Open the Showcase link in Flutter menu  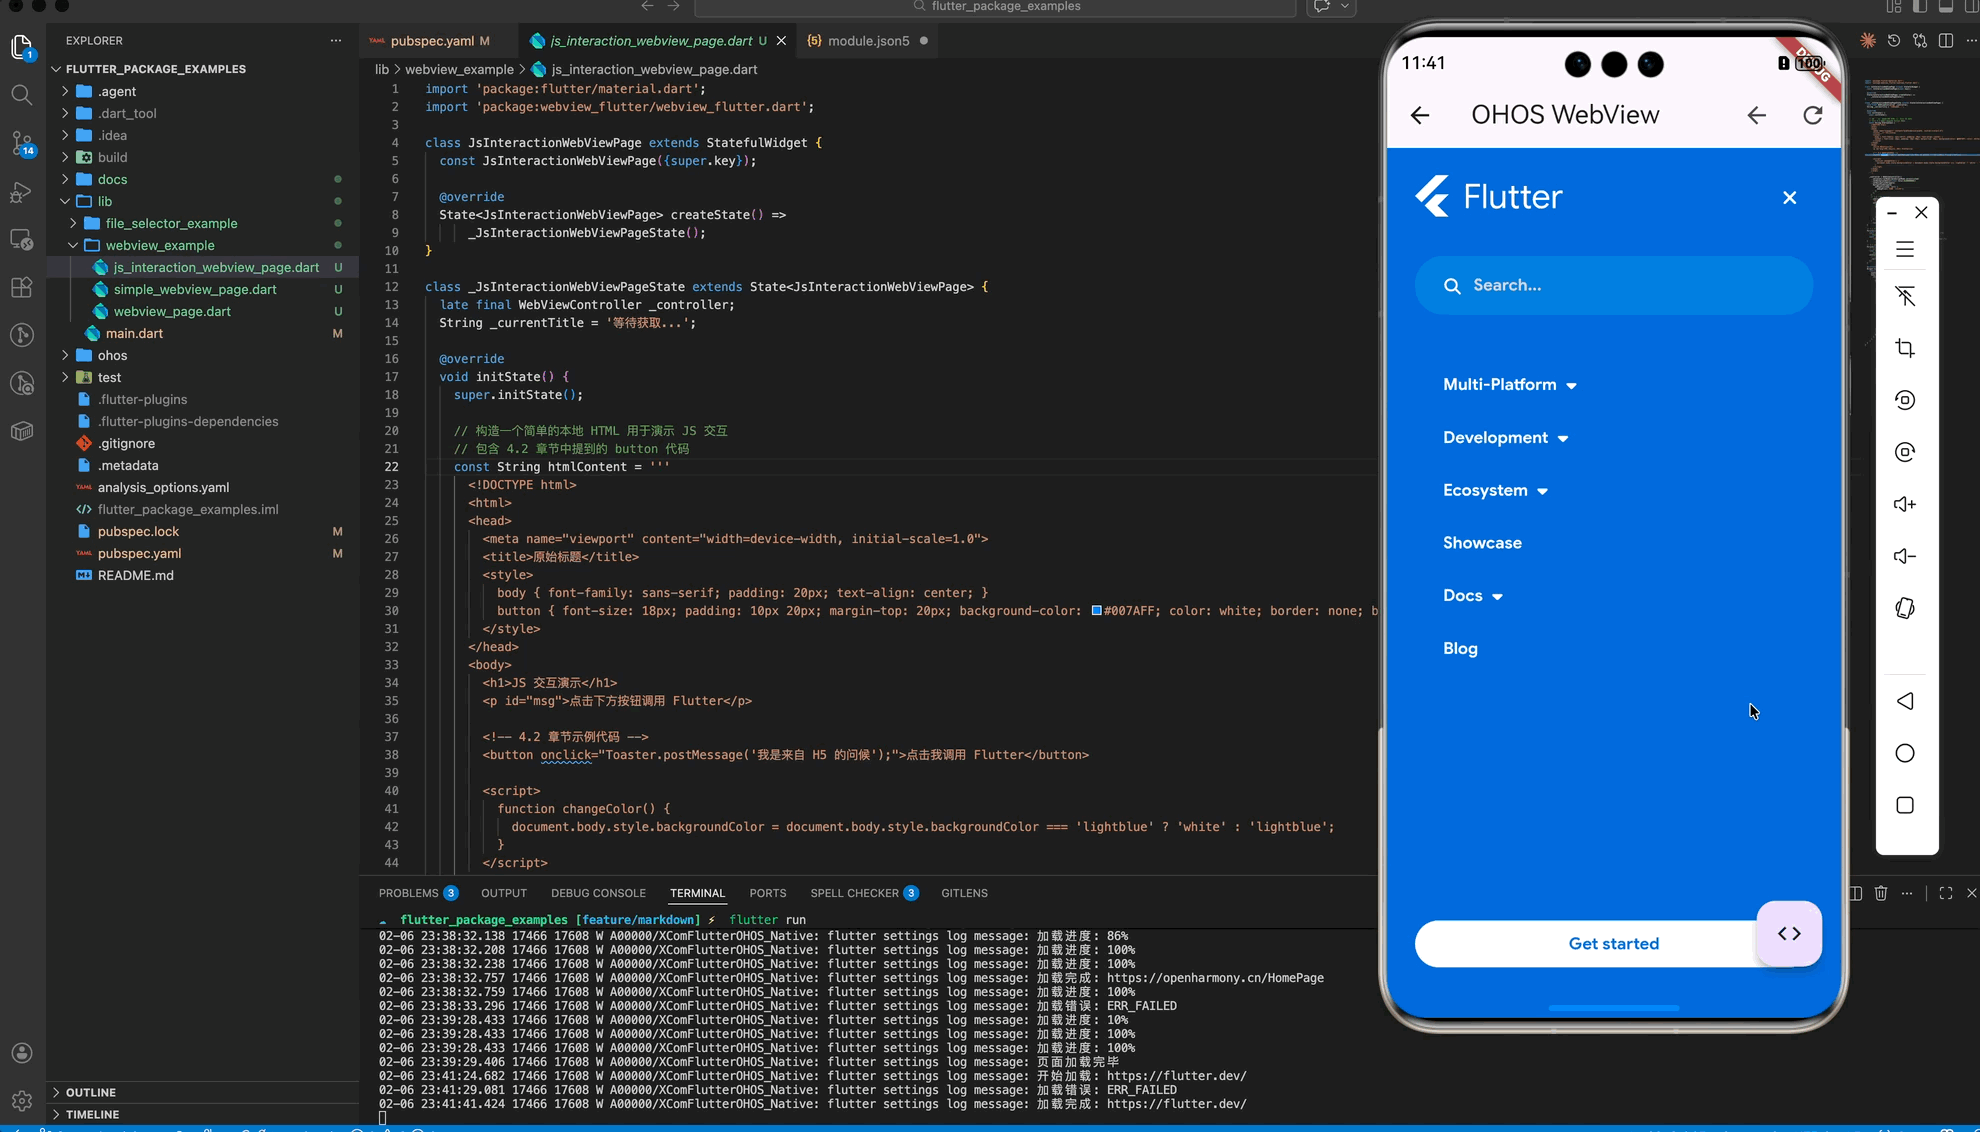click(x=1482, y=543)
